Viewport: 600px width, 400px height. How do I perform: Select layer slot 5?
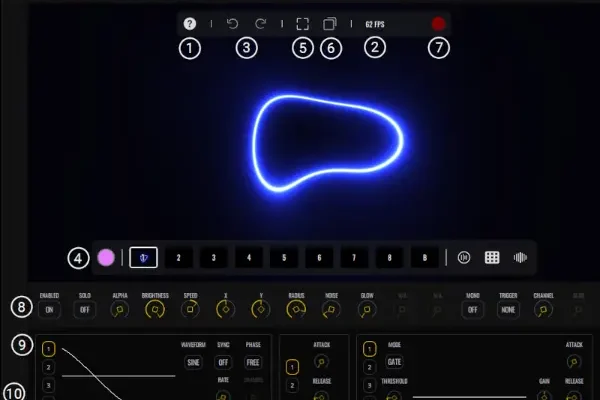pos(284,257)
